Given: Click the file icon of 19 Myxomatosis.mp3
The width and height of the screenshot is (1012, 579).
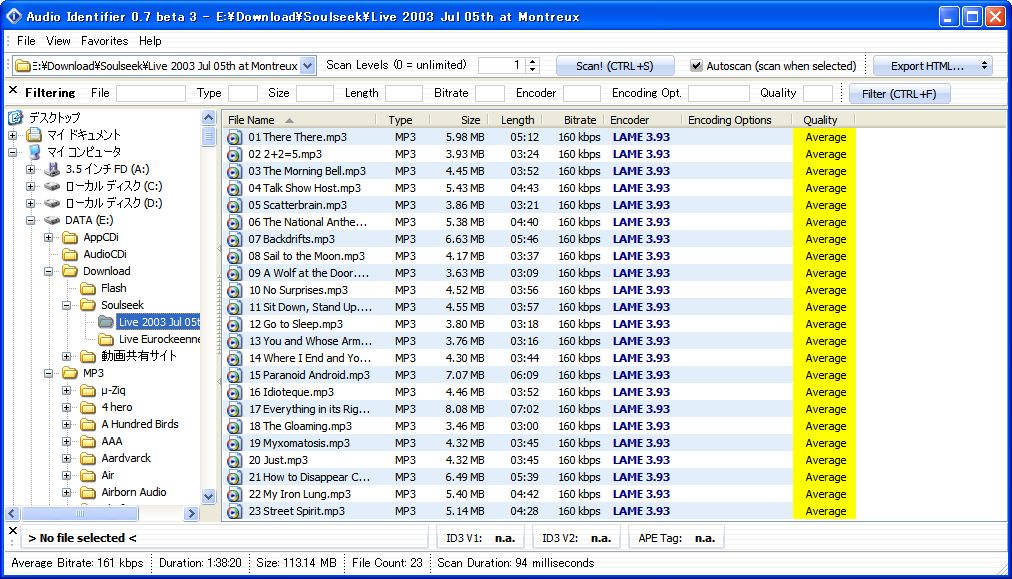Looking at the screenshot, I should (234, 443).
